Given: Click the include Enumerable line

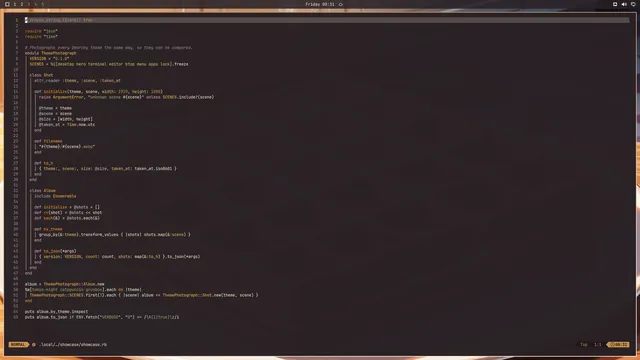Looking at the screenshot, I should 55,196.
